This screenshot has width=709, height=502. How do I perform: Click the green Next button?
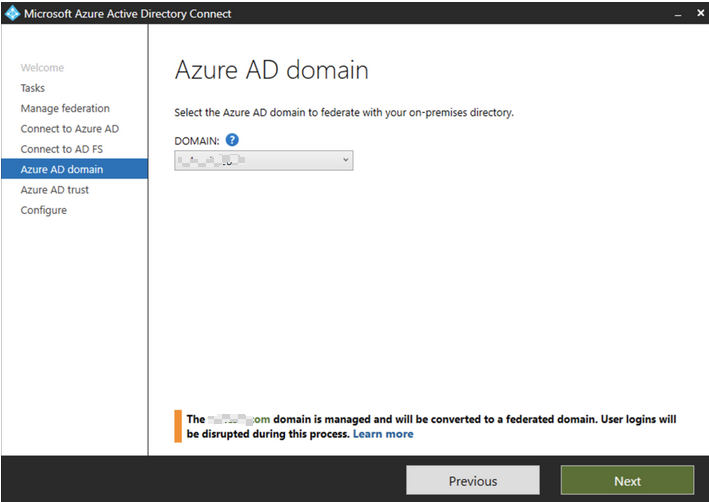(x=627, y=481)
